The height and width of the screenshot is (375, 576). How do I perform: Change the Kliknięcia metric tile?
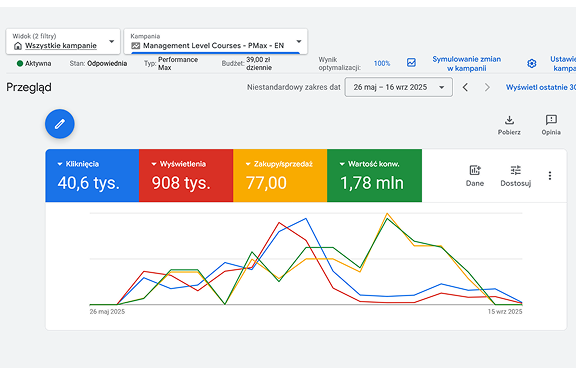(92, 176)
